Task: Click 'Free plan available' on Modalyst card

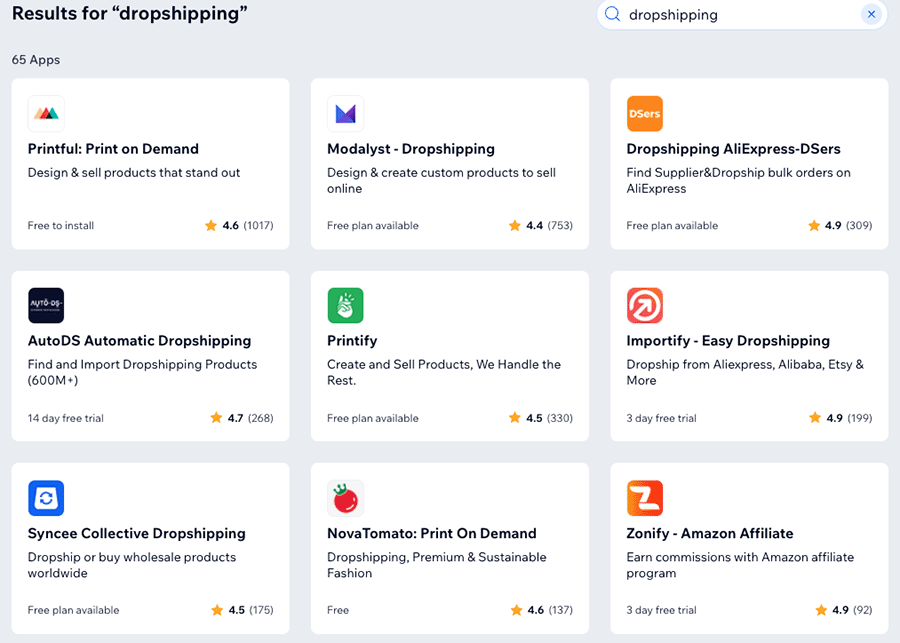Action: point(373,226)
